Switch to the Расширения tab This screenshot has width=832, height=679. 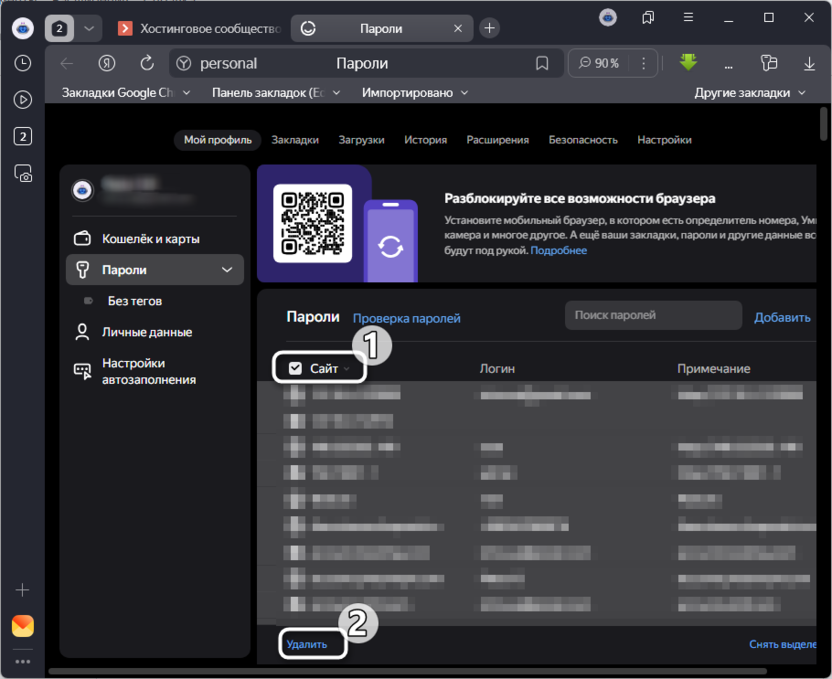(x=497, y=140)
